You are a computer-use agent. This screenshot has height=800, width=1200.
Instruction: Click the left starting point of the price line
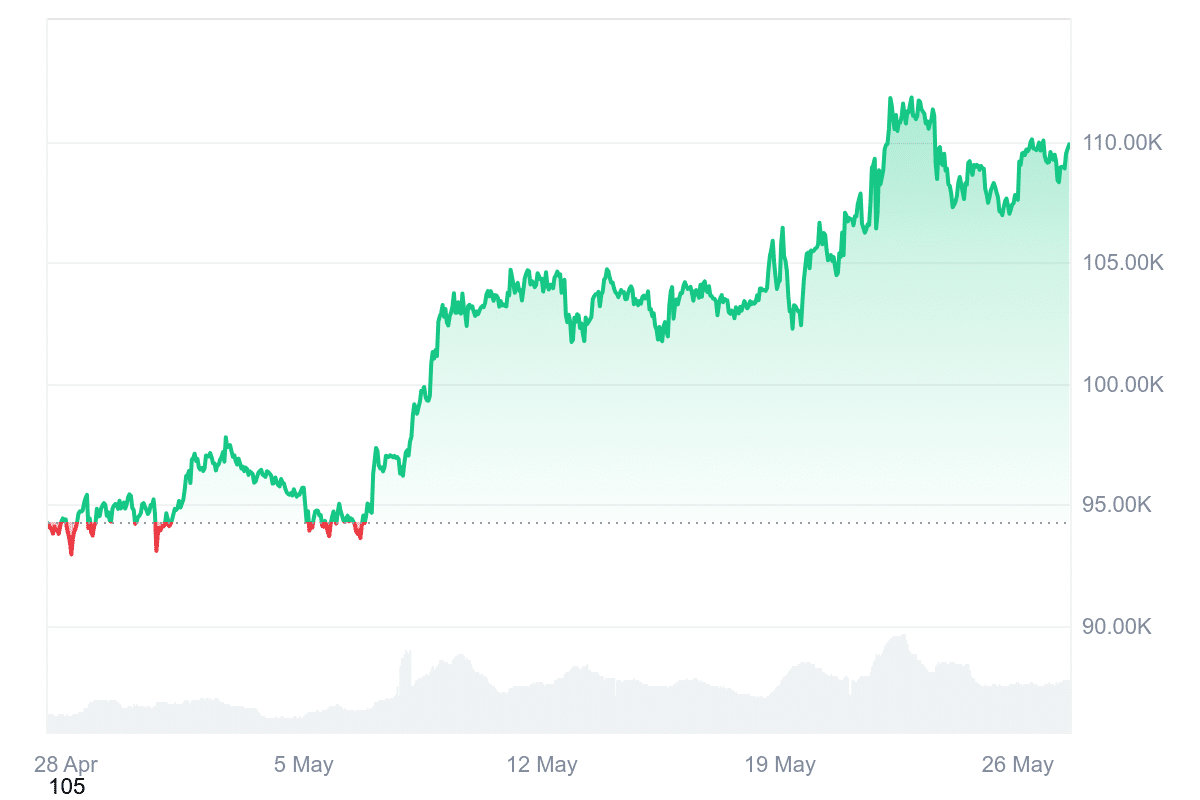(x=48, y=524)
